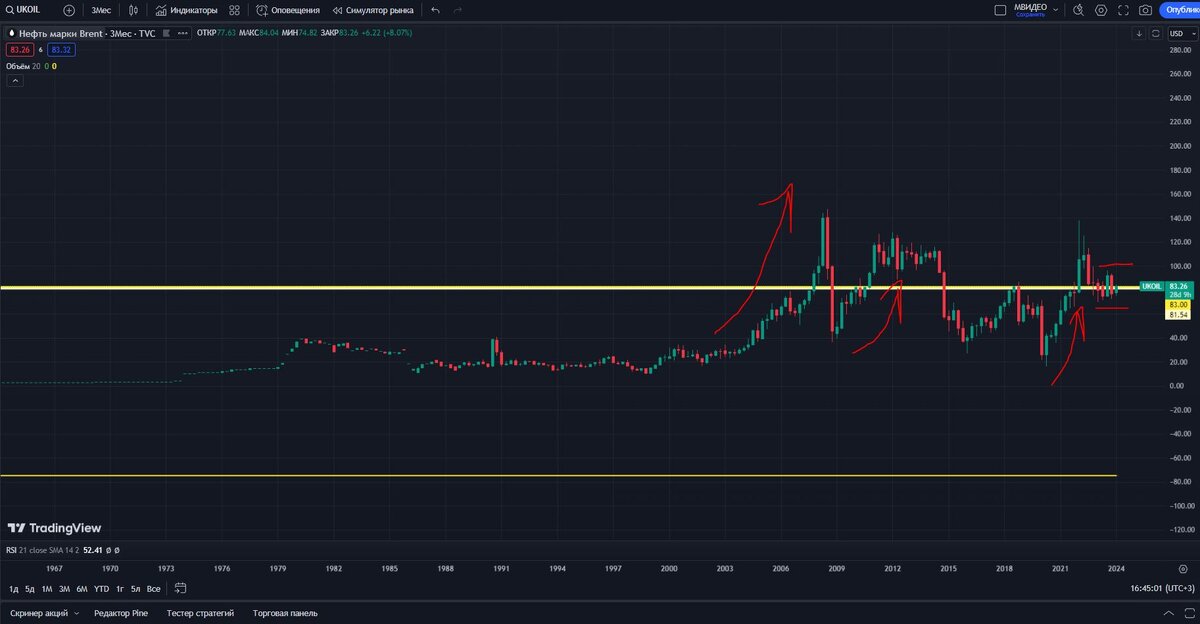Take a snapshot with the camera icon
This screenshot has height=624, width=1200.
click(x=1145, y=10)
